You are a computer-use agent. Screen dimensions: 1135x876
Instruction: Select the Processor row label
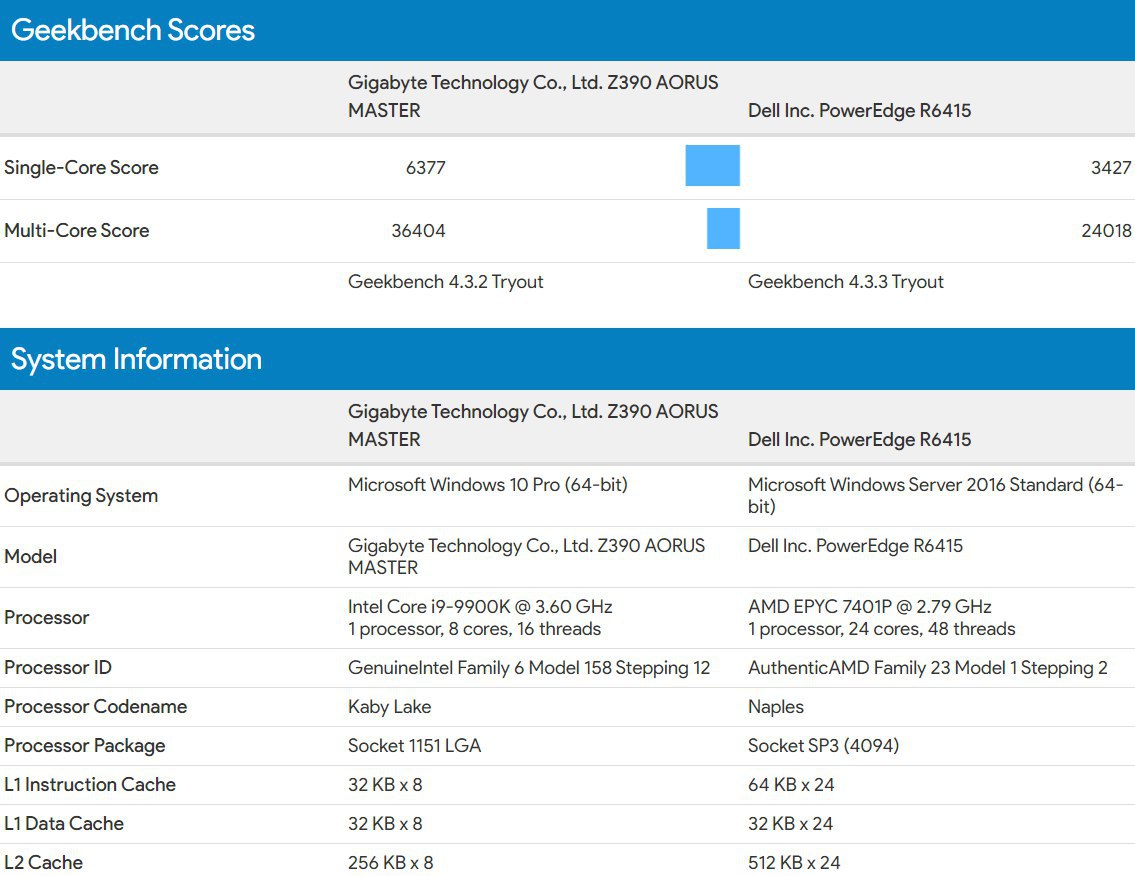pos(46,618)
